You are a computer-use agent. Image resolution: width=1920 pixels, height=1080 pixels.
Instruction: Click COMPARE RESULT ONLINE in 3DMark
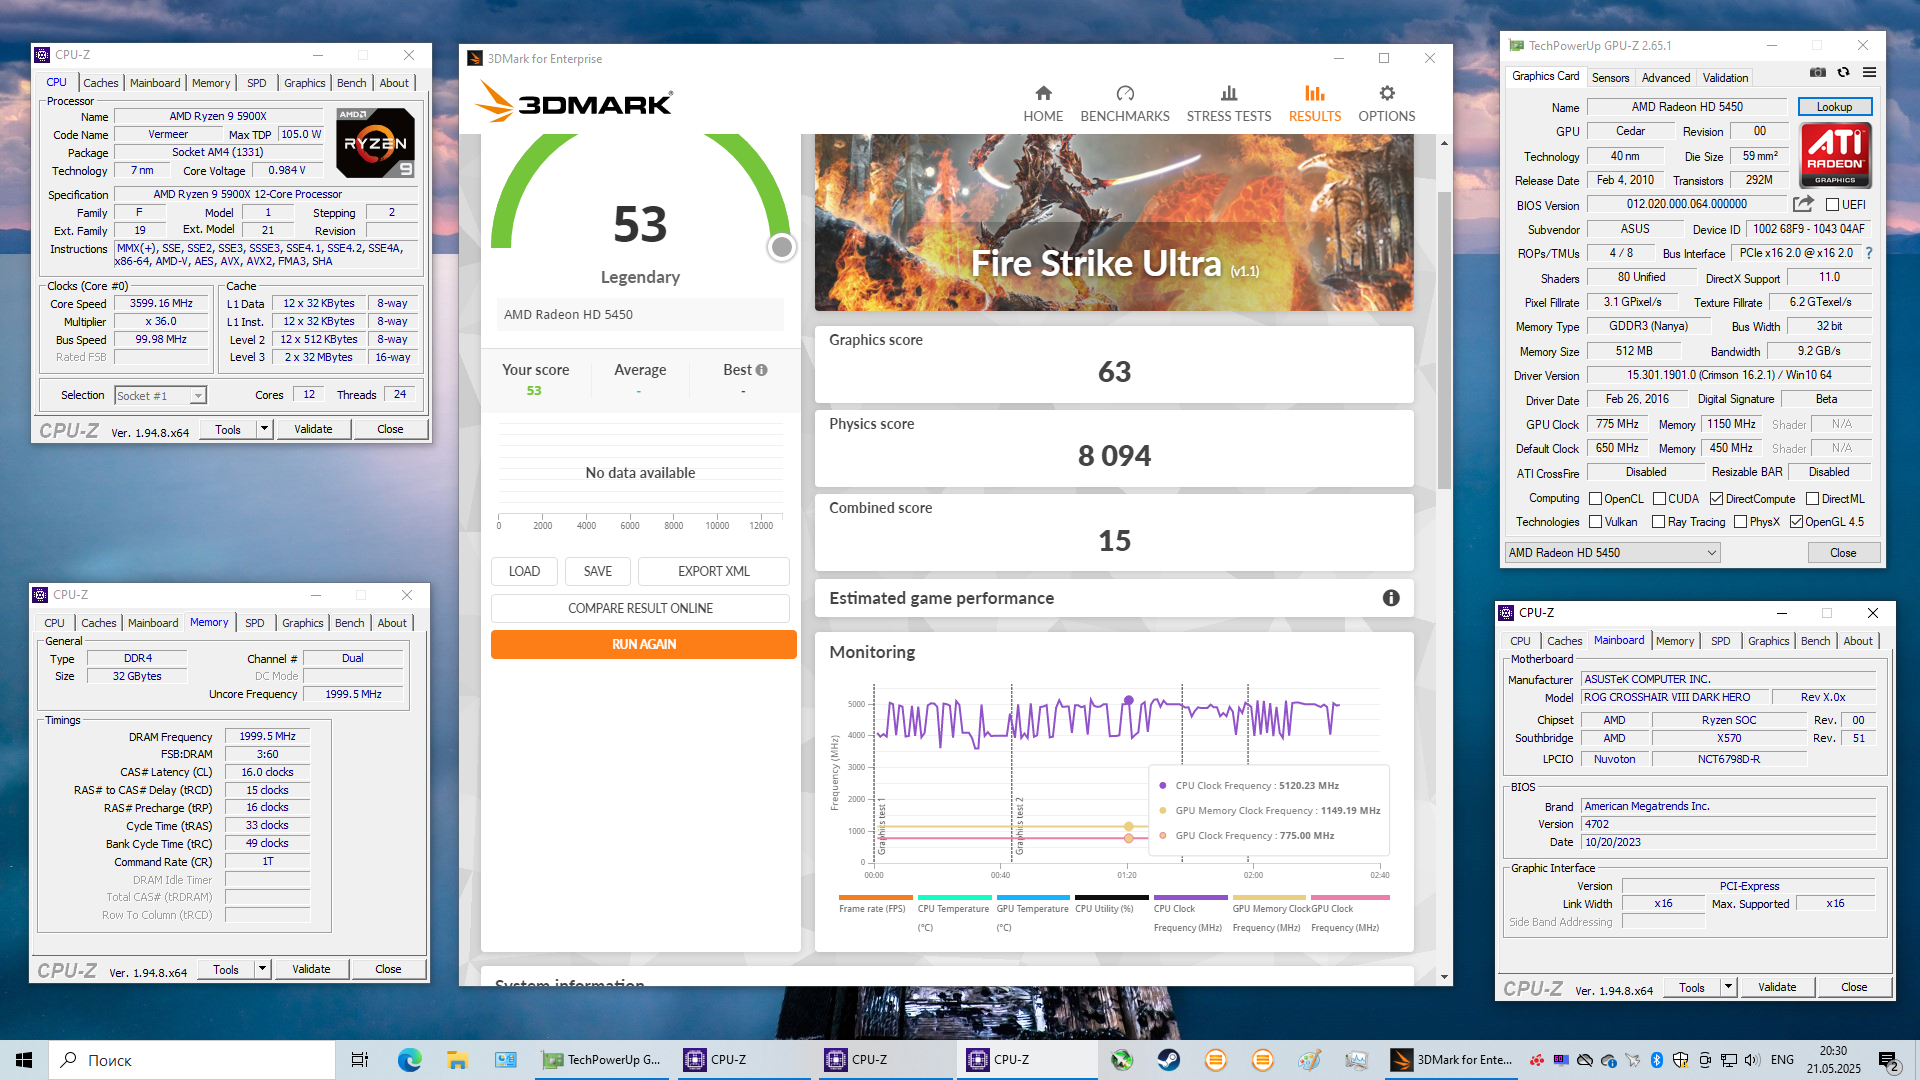[x=640, y=608]
